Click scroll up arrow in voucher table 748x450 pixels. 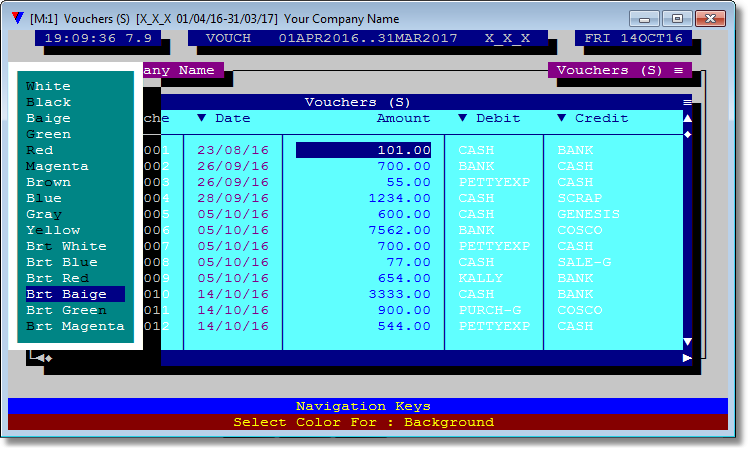(687, 118)
